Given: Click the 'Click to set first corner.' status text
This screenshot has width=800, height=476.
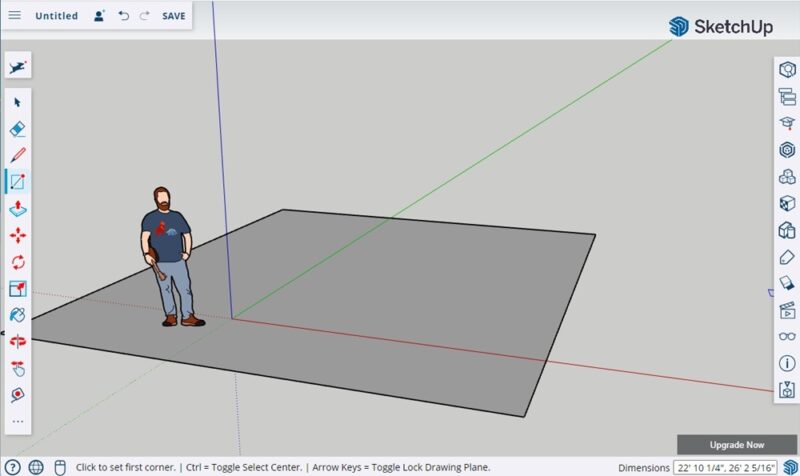Looking at the screenshot, I should click(126, 467).
